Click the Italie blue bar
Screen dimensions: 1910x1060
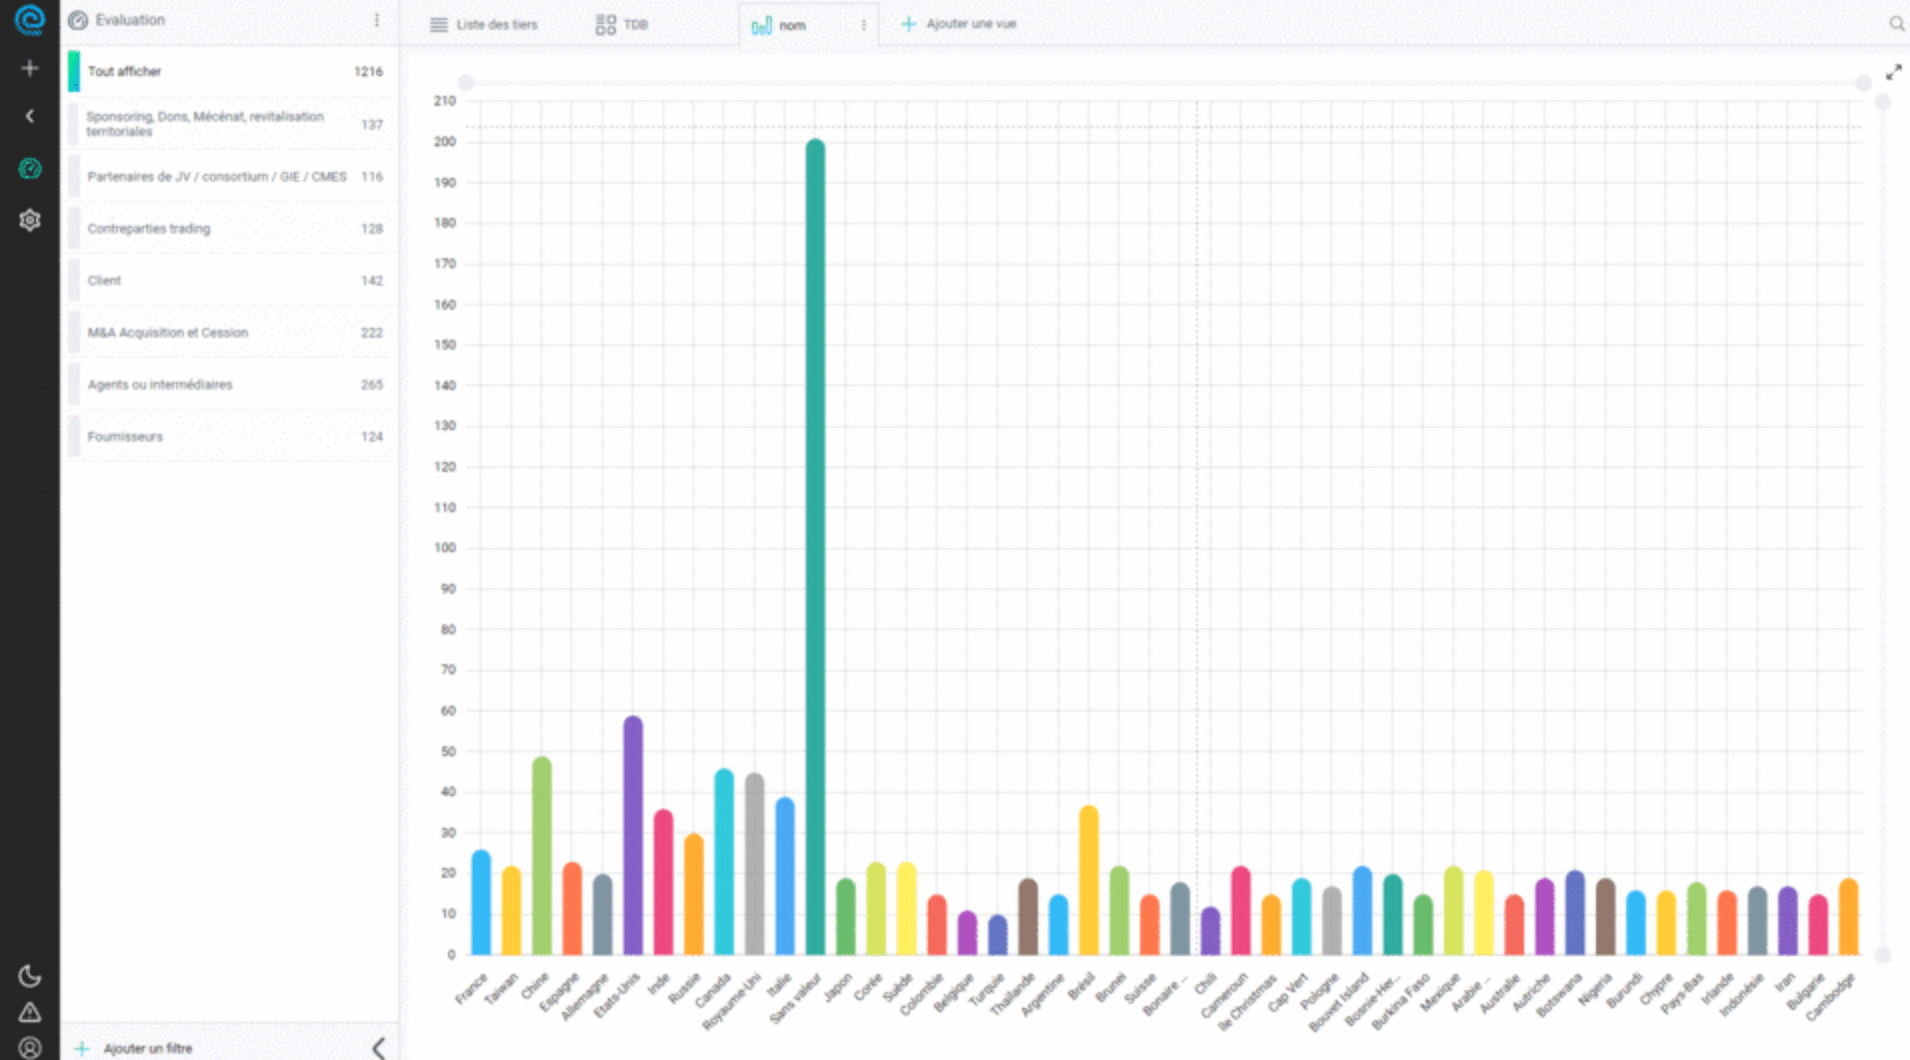785,876
